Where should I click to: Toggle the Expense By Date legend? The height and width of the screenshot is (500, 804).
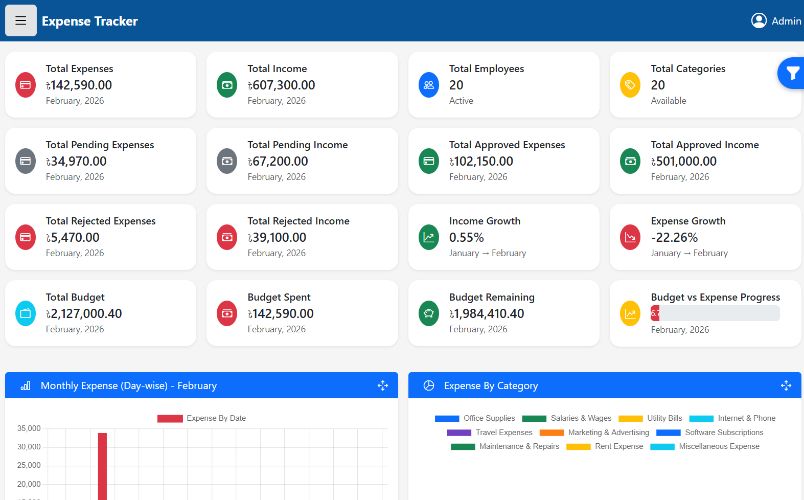[x=202, y=418]
